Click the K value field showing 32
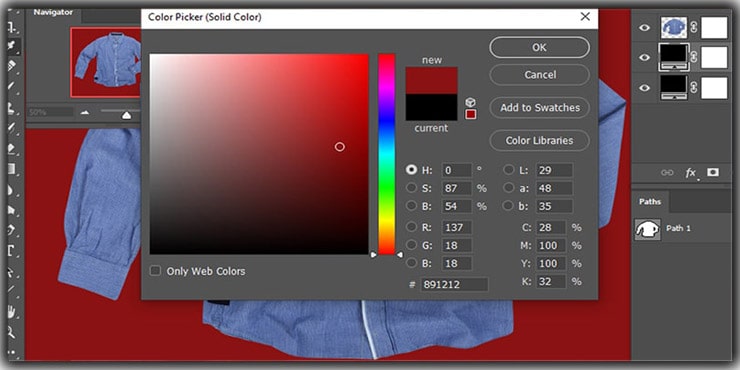The height and width of the screenshot is (370, 740). 551,282
